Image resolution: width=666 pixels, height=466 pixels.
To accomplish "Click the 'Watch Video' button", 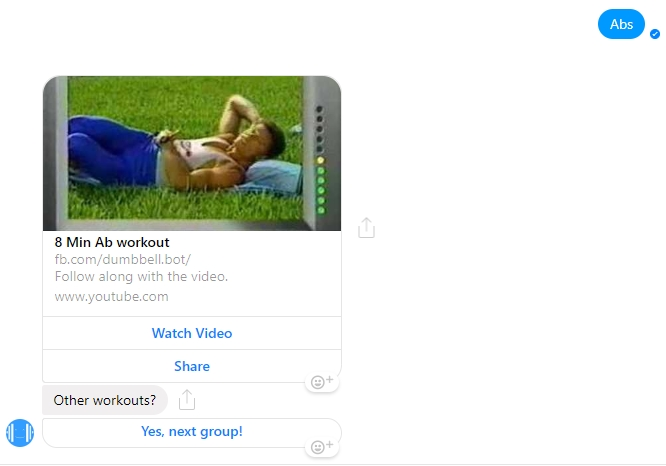I will point(192,333).
